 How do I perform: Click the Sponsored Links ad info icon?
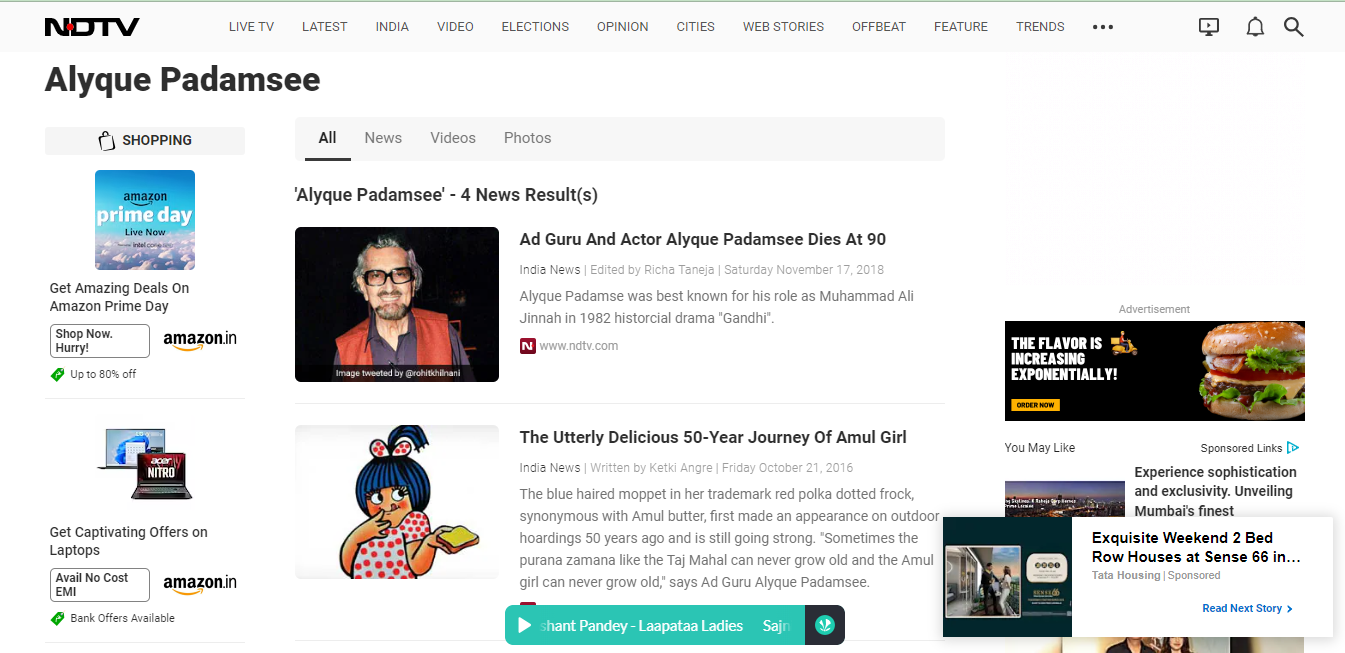click(x=1293, y=448)
